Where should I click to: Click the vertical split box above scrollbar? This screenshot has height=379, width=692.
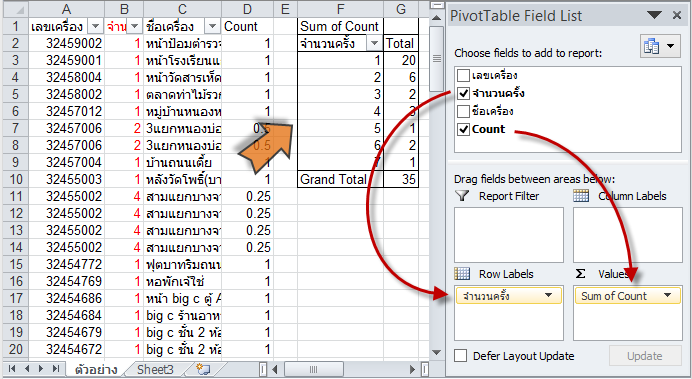[436, 5]
